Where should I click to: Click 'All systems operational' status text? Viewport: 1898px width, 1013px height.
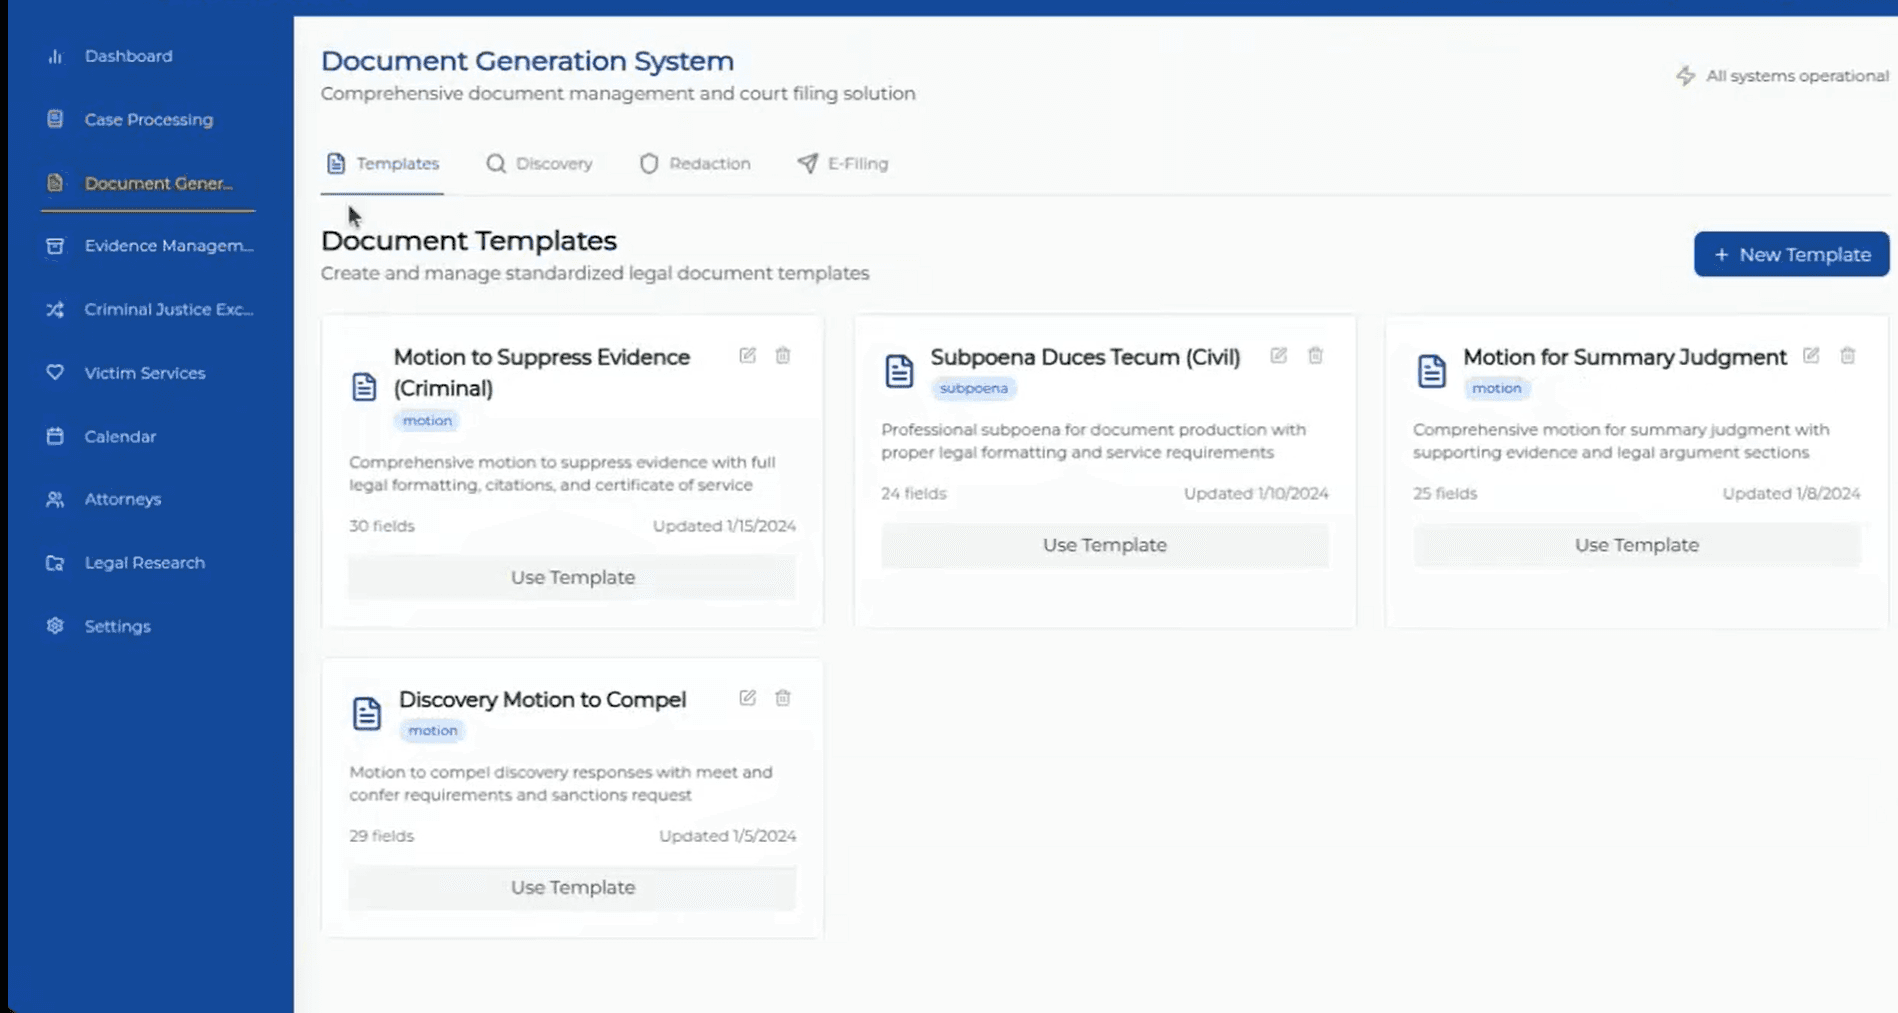click(x=1797, y=76)
